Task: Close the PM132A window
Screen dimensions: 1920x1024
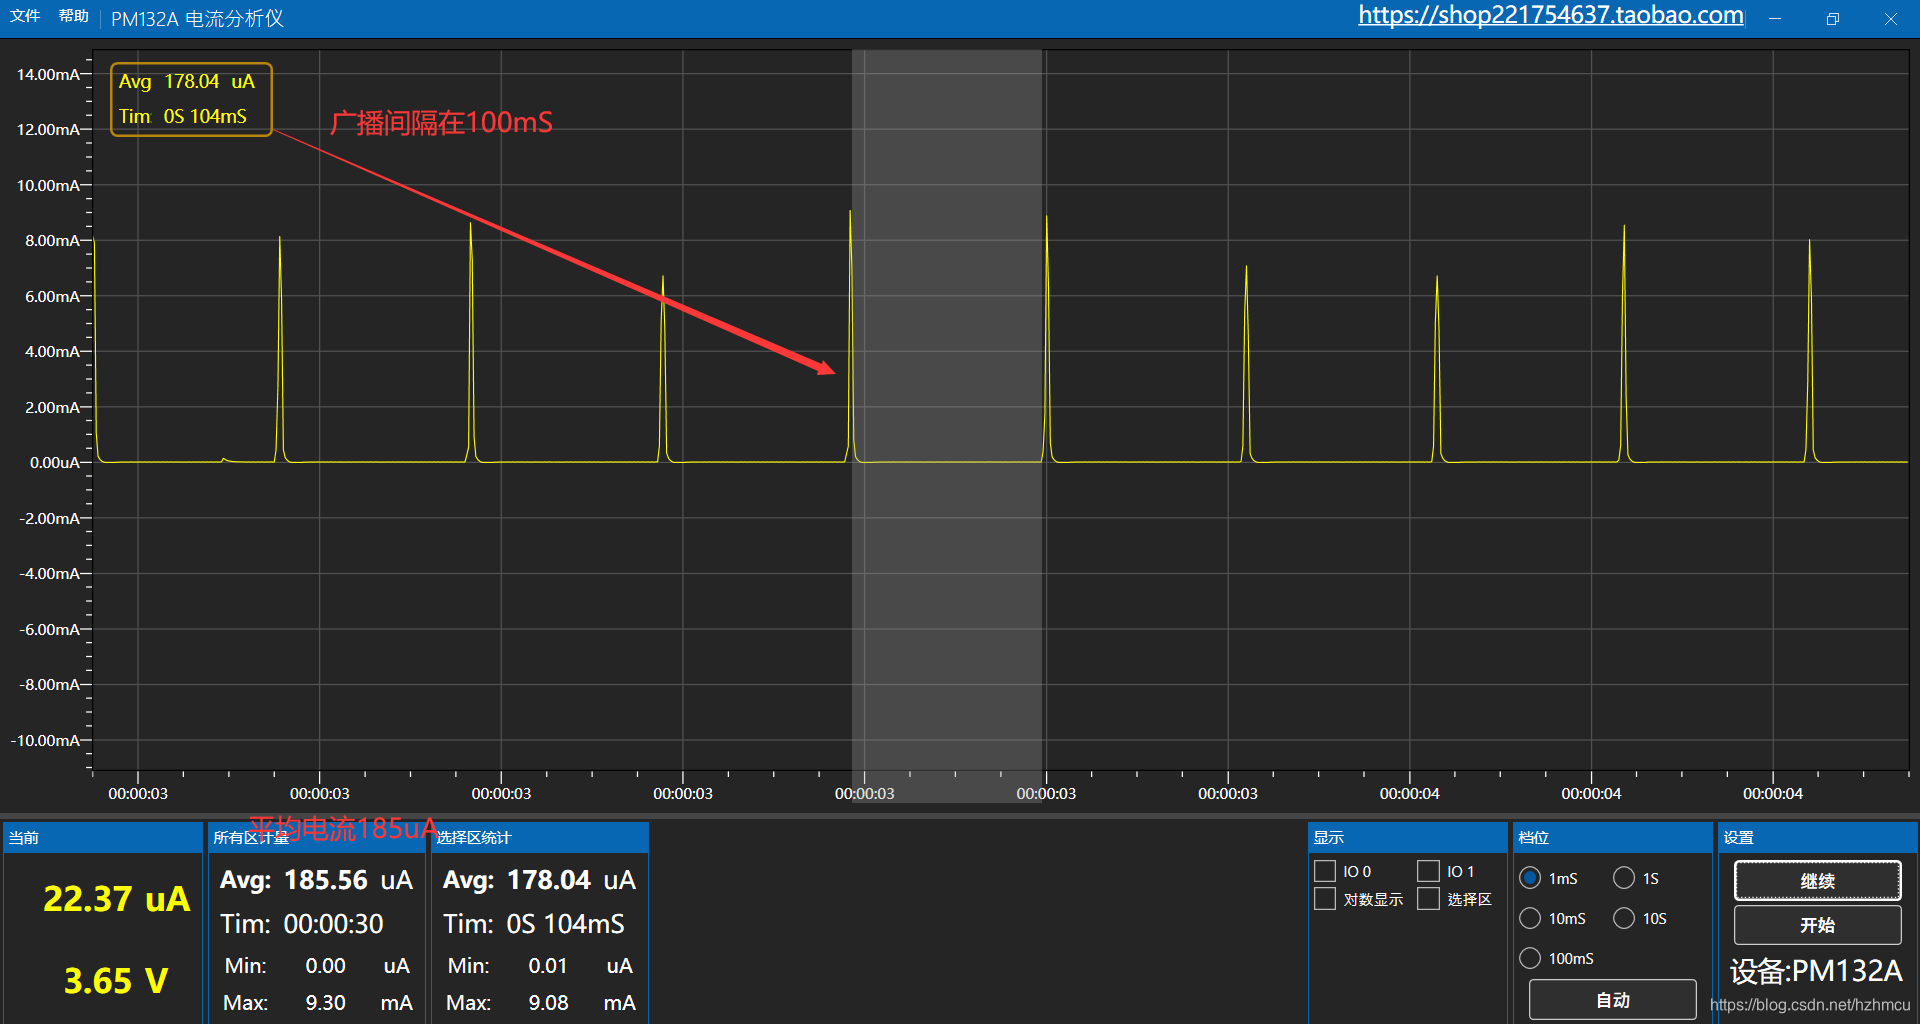Action: (1890, 18)
